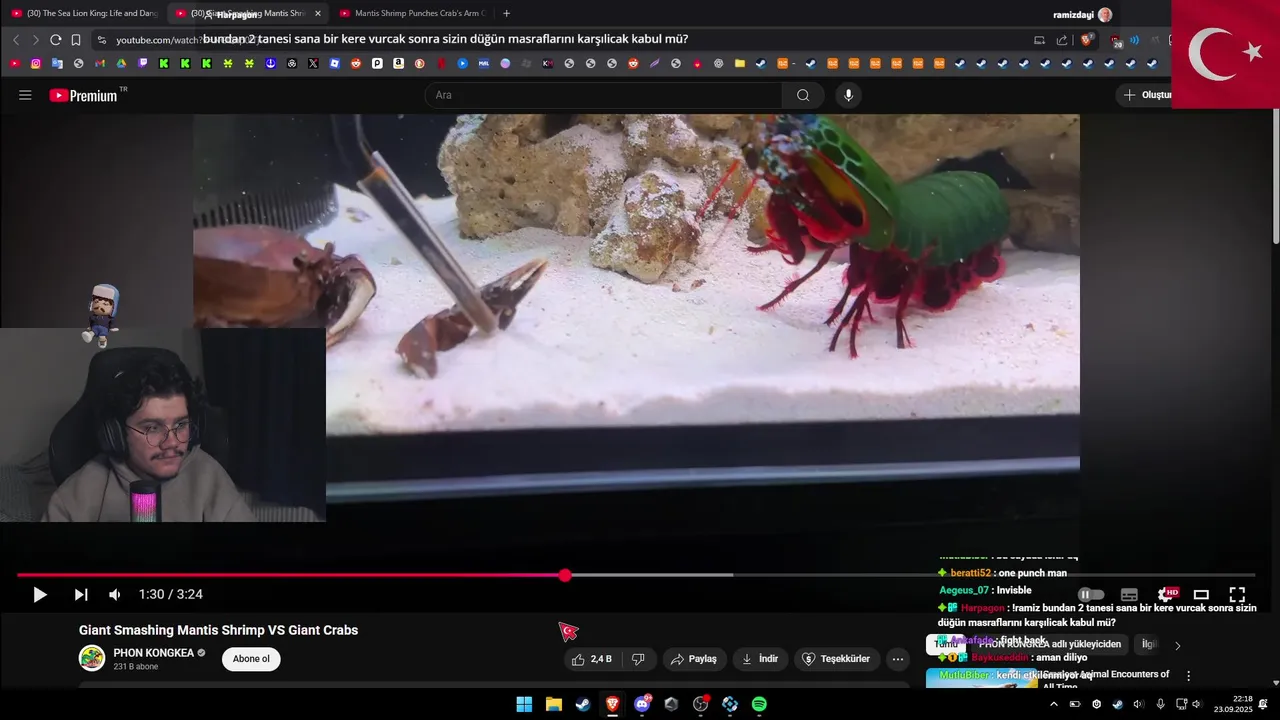Viewport: 1280px width, 720px height.
Task: Switch to The Sea Lion King tab
Action: 85,13
